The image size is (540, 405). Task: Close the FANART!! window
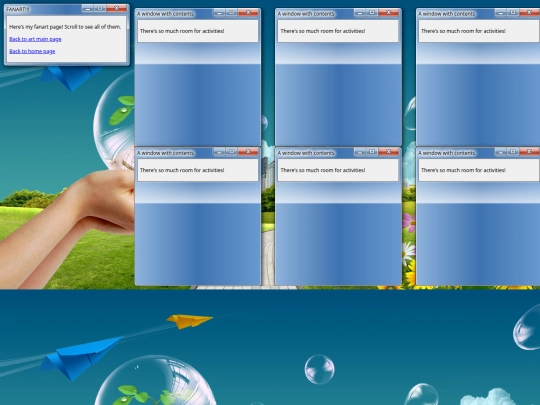[116, 8]
